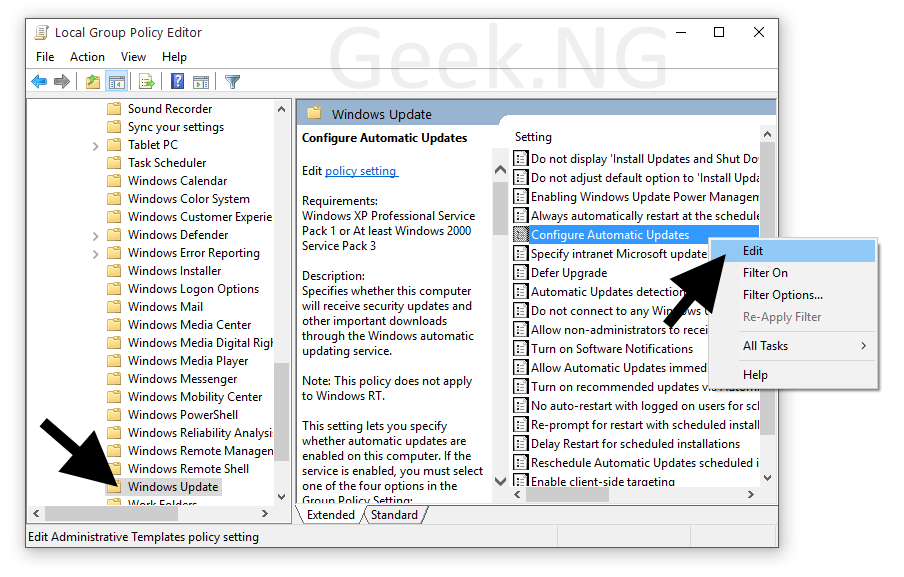Click the Filter funnel toolbar icon
Image resolution: width=904 pixels, height=577 pixels.
pyautogui.click(x=232, y=82)
